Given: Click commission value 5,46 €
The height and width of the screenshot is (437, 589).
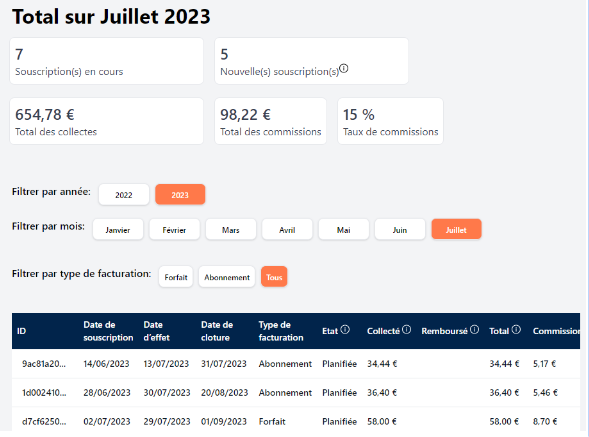Looking at the screenshot, I should [545, 393].
